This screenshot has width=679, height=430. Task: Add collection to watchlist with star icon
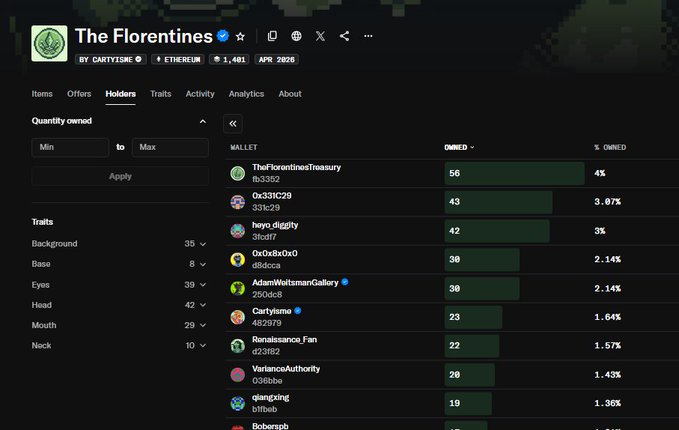tap(240, 36)
